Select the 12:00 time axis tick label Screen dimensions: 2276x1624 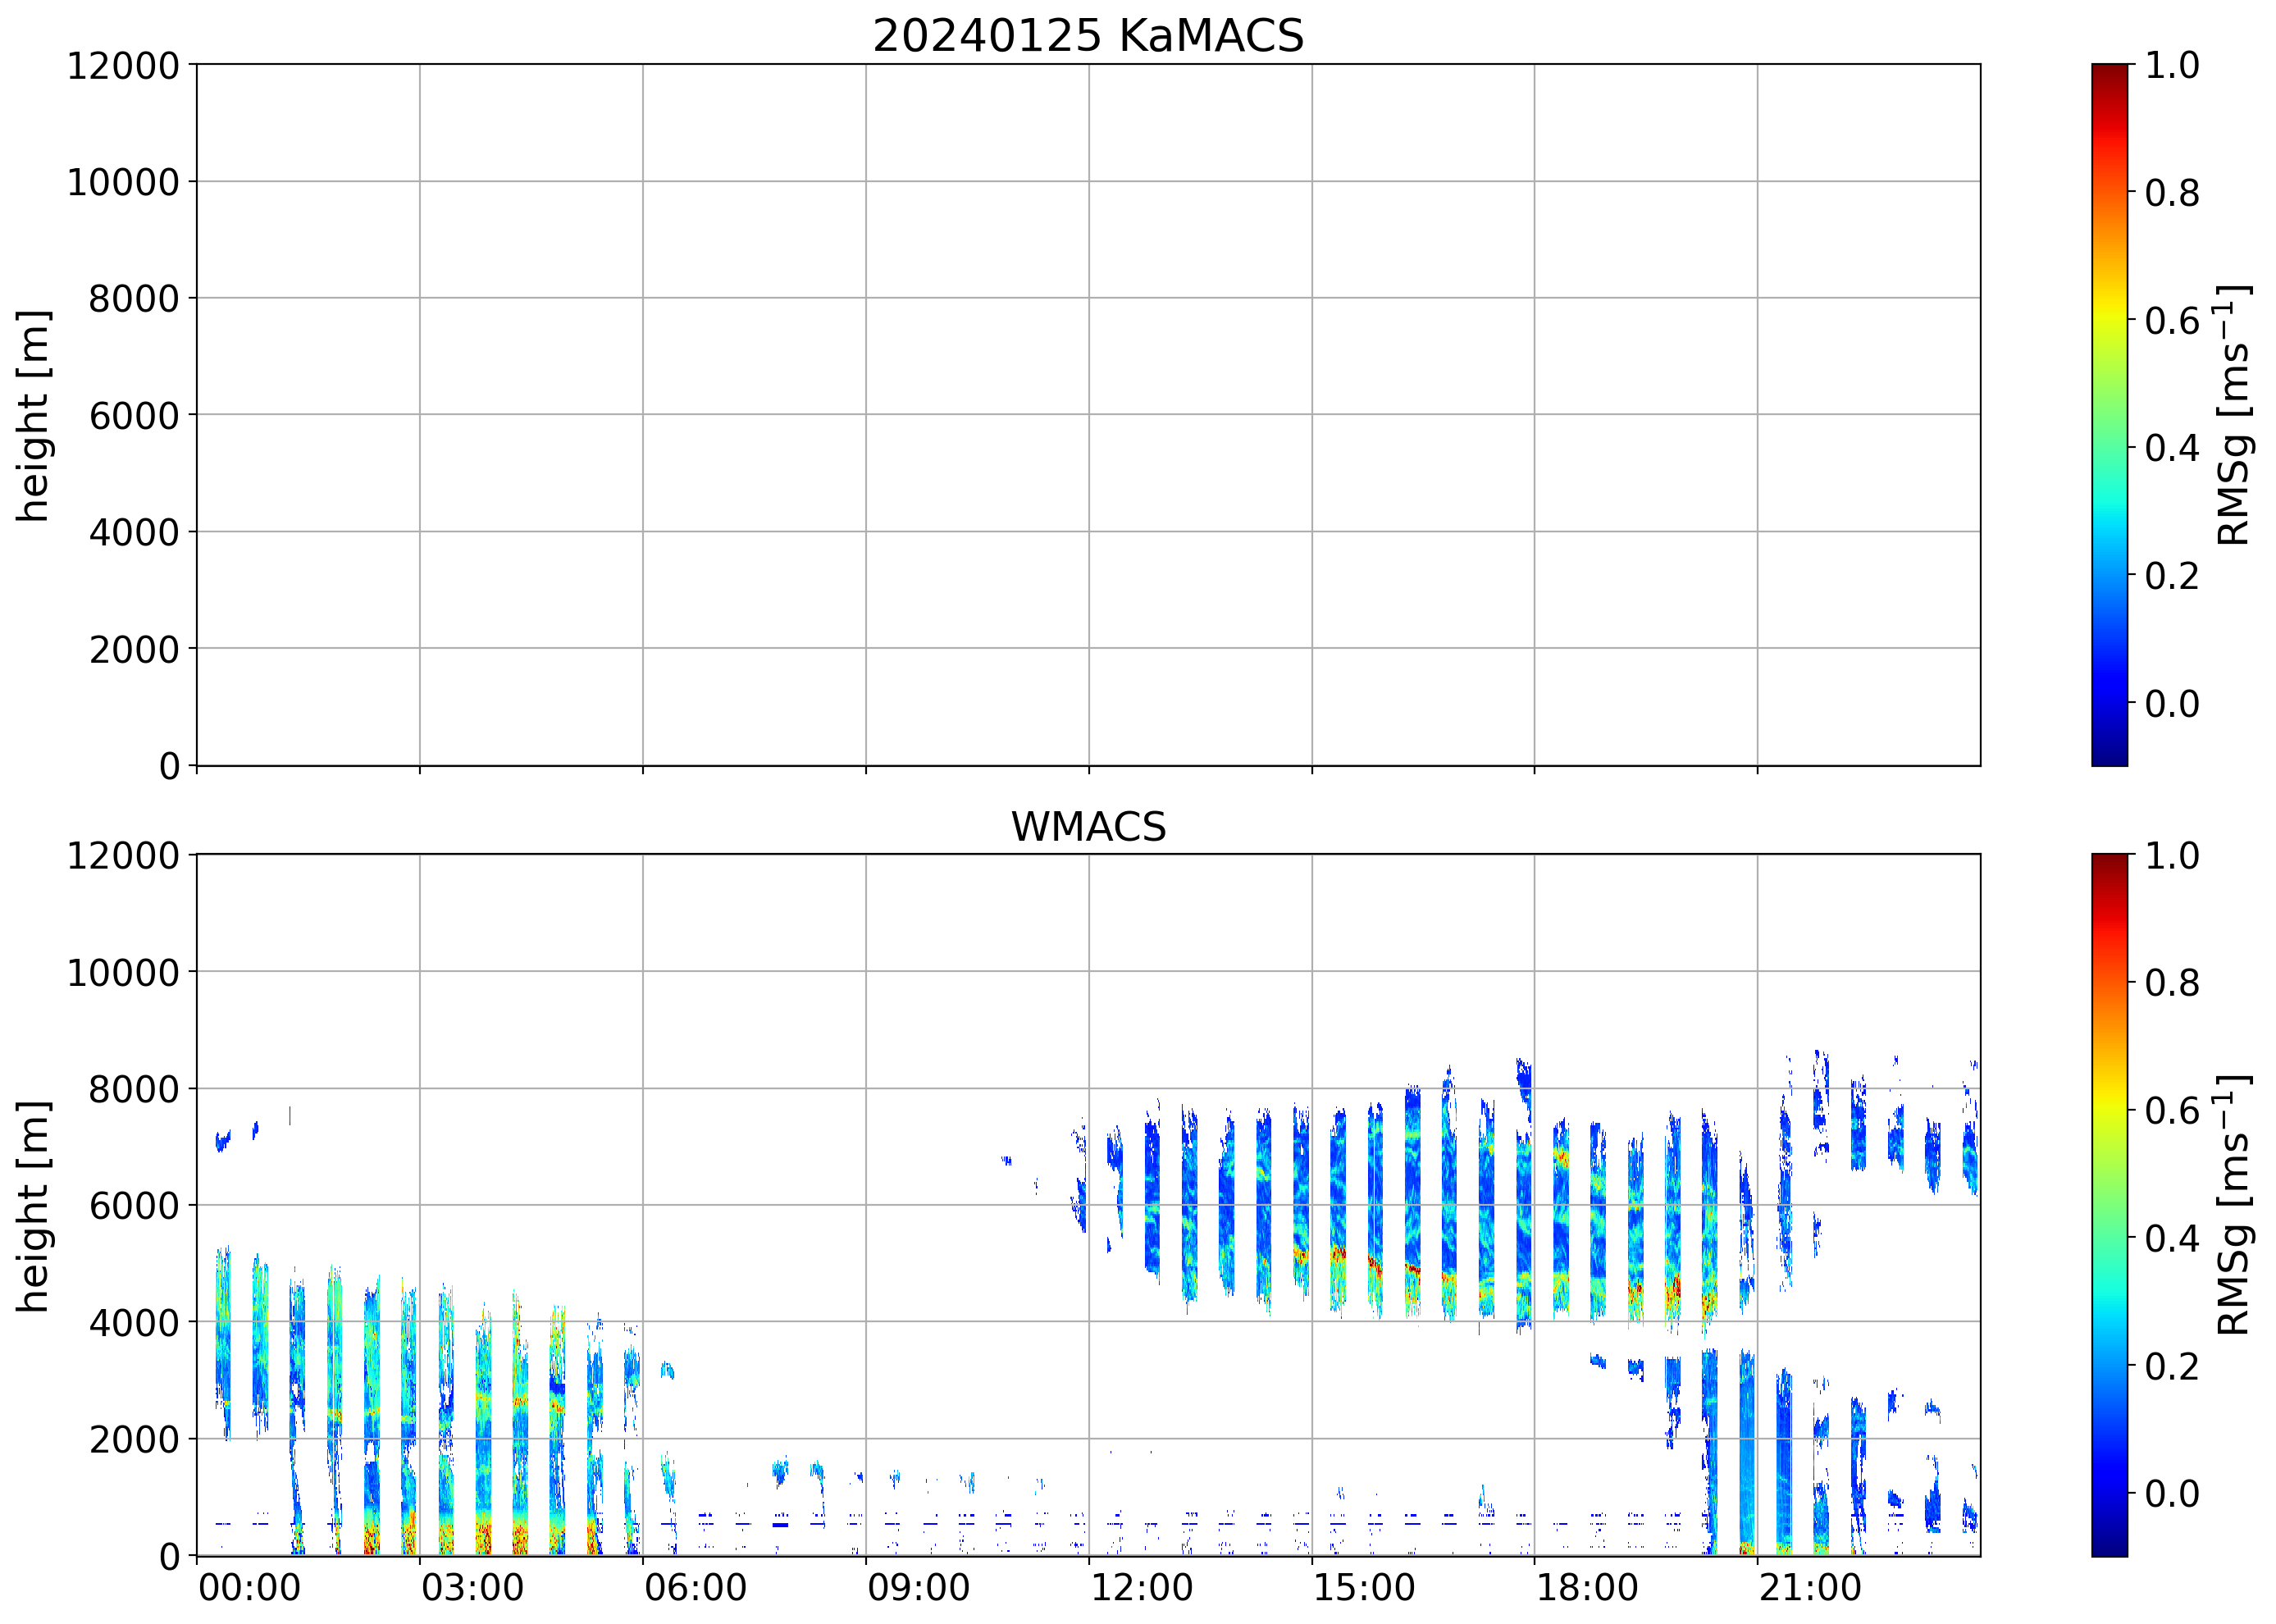click(1141, 1588)
